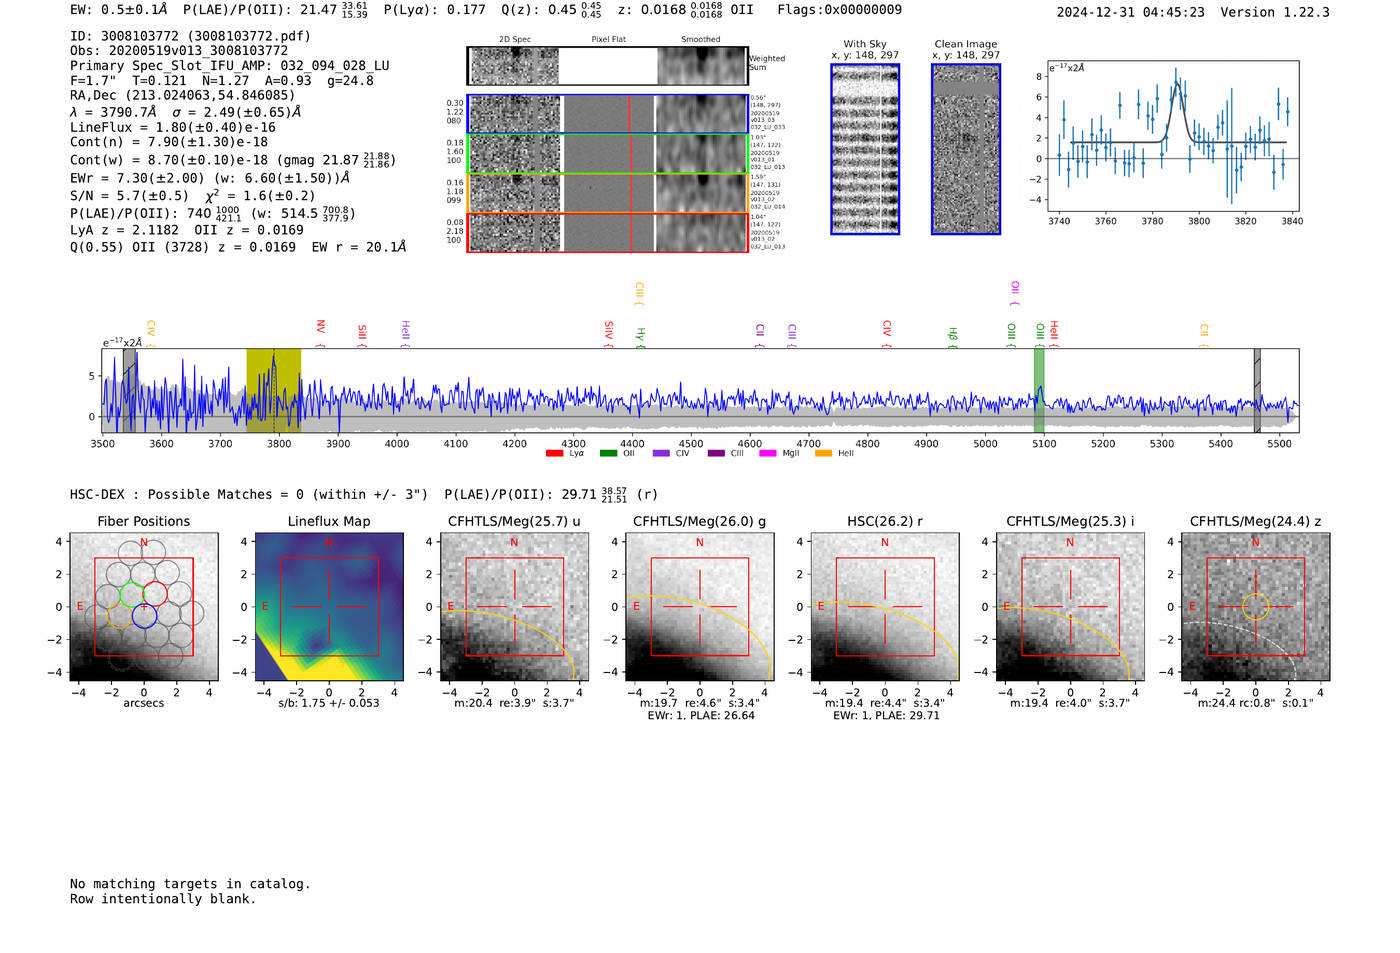This screenshot has height=953, width=1400.
Task: Click the Primary Spec_Slot_IFU_AMP text line
Action: pos(230,66)
